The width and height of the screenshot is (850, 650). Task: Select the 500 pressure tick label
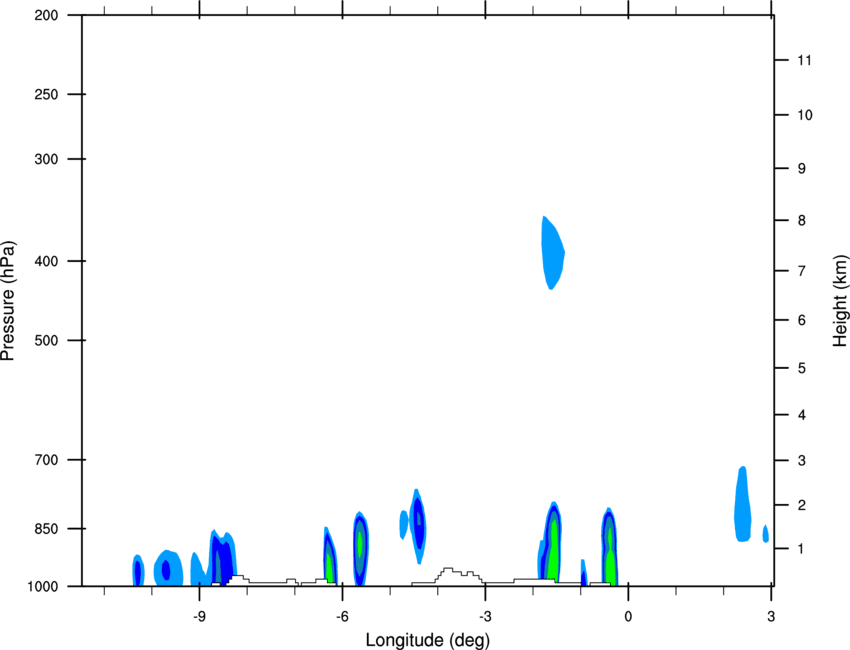46,340
